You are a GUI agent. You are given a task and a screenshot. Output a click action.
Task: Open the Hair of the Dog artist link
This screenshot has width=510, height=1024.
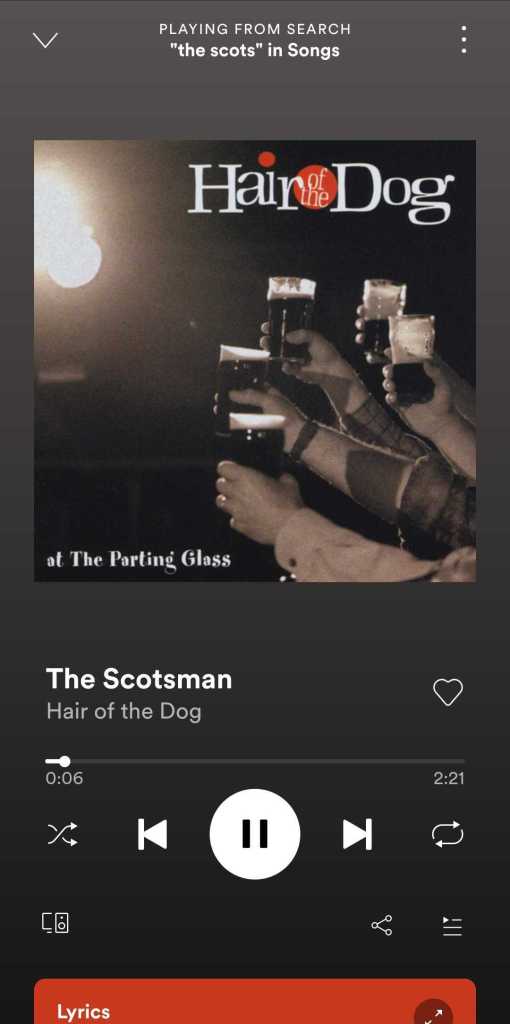tap(123, 711)
